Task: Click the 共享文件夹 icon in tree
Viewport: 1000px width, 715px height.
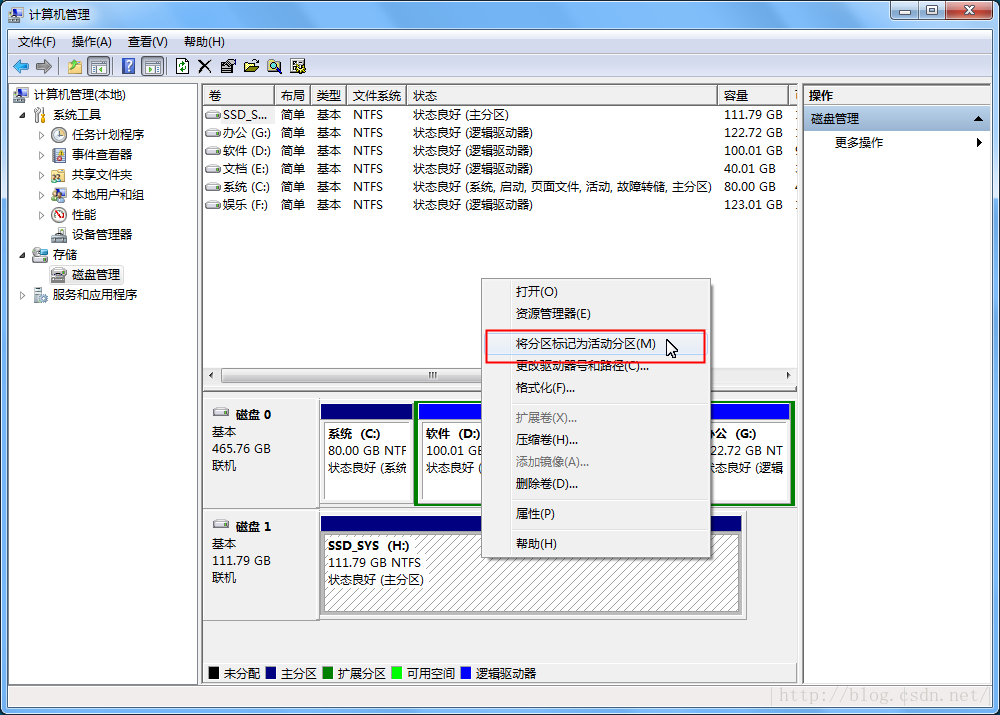Action: pyautogui.click(x=59, y=175)
